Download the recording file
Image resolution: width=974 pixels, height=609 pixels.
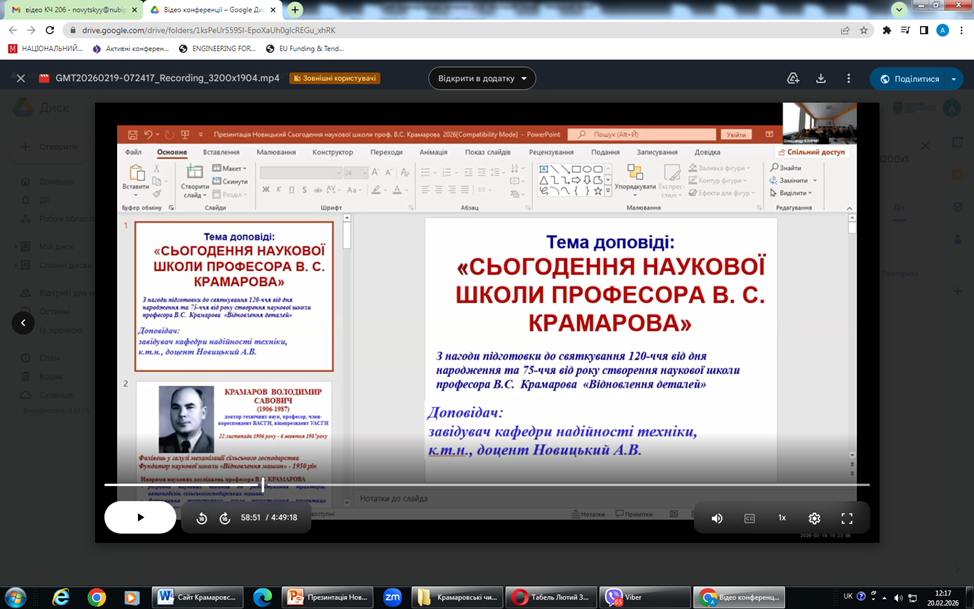tap(821, 78)
